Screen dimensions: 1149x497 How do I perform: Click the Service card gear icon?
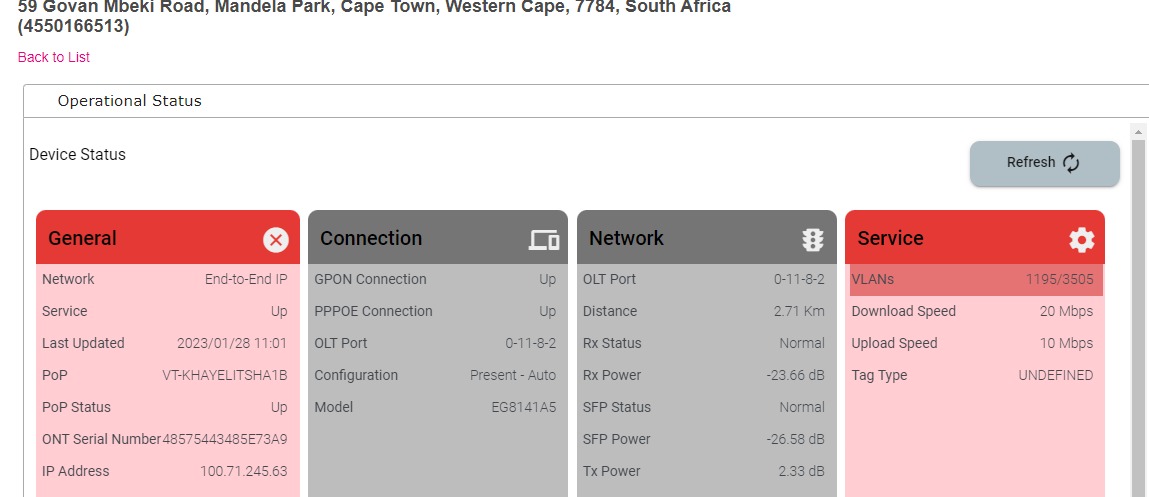coord(1081,239)
